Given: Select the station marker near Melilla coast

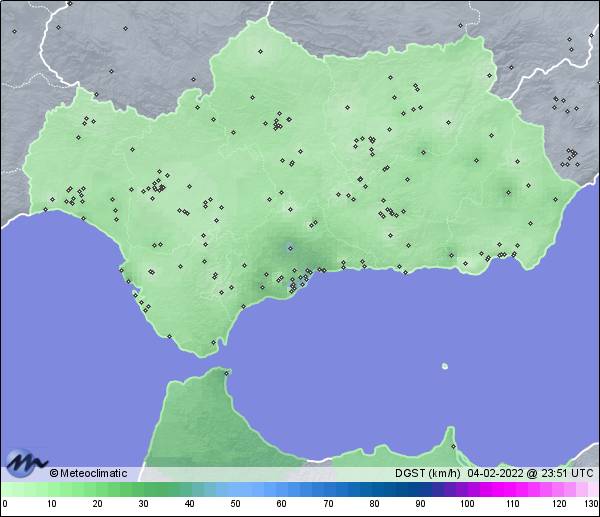Looking at the screenshot, I should click(453, 446).
